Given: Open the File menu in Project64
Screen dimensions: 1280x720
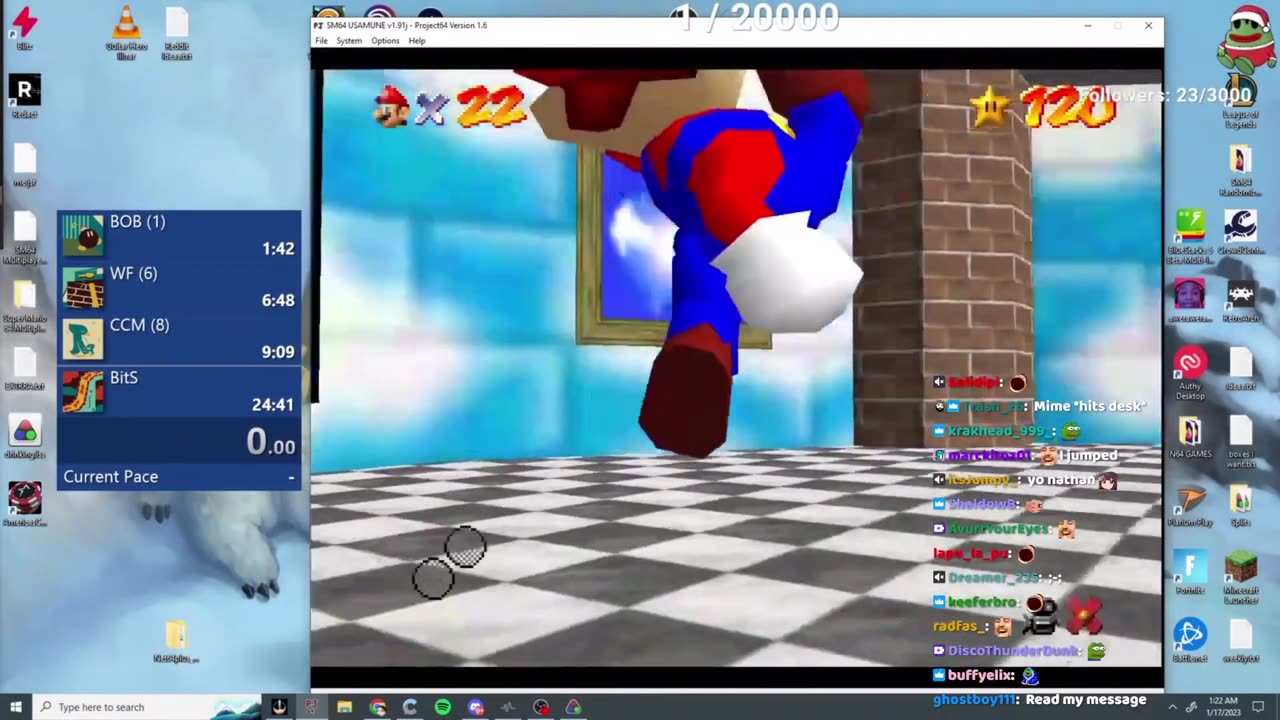Looking at the screenshot, I should click(x=321, y=41).
